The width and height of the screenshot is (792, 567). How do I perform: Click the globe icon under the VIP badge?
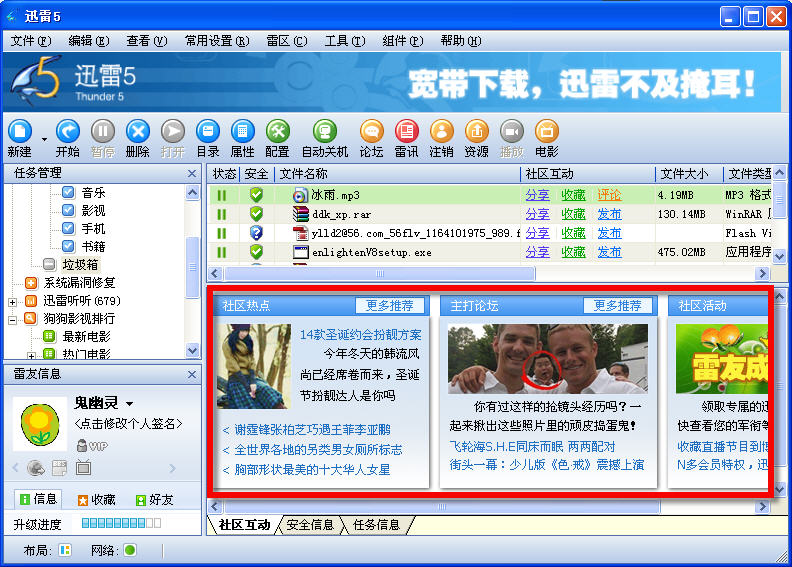click(35, 468)
